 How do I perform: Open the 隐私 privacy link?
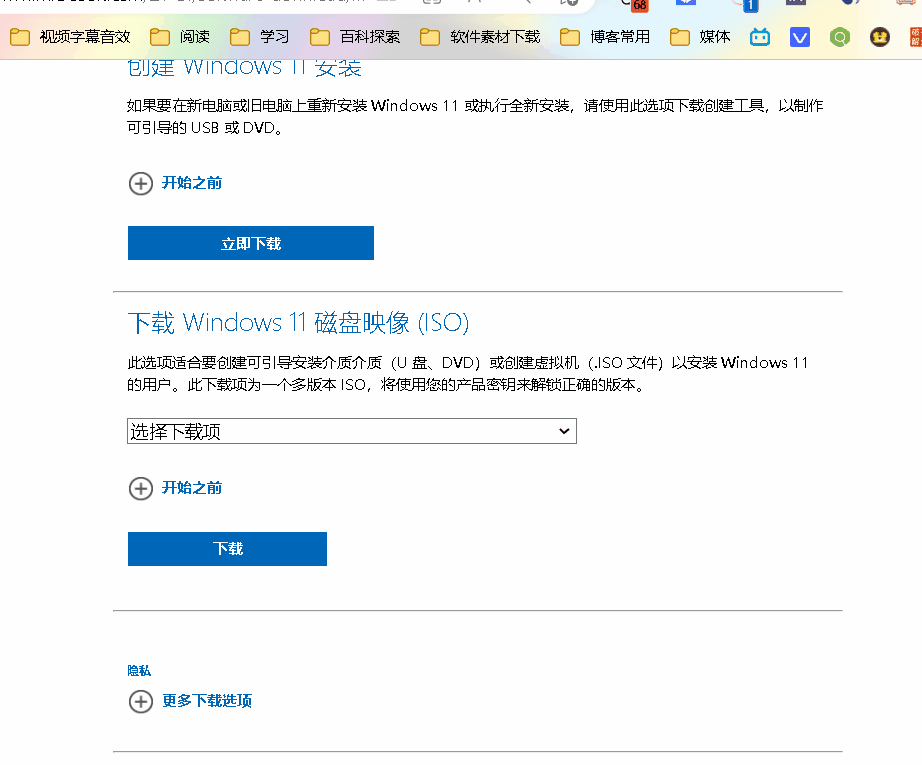pyautogui.click(x=140, y=670)
